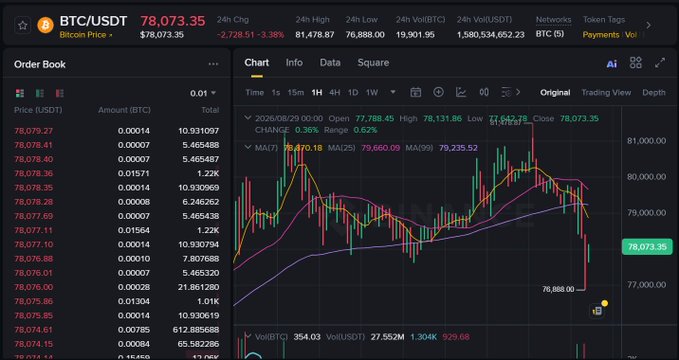The height and width of the screenshot is (360, 679).
Task: Show both bids and asks order book view
Action: [x=20, y=93]
